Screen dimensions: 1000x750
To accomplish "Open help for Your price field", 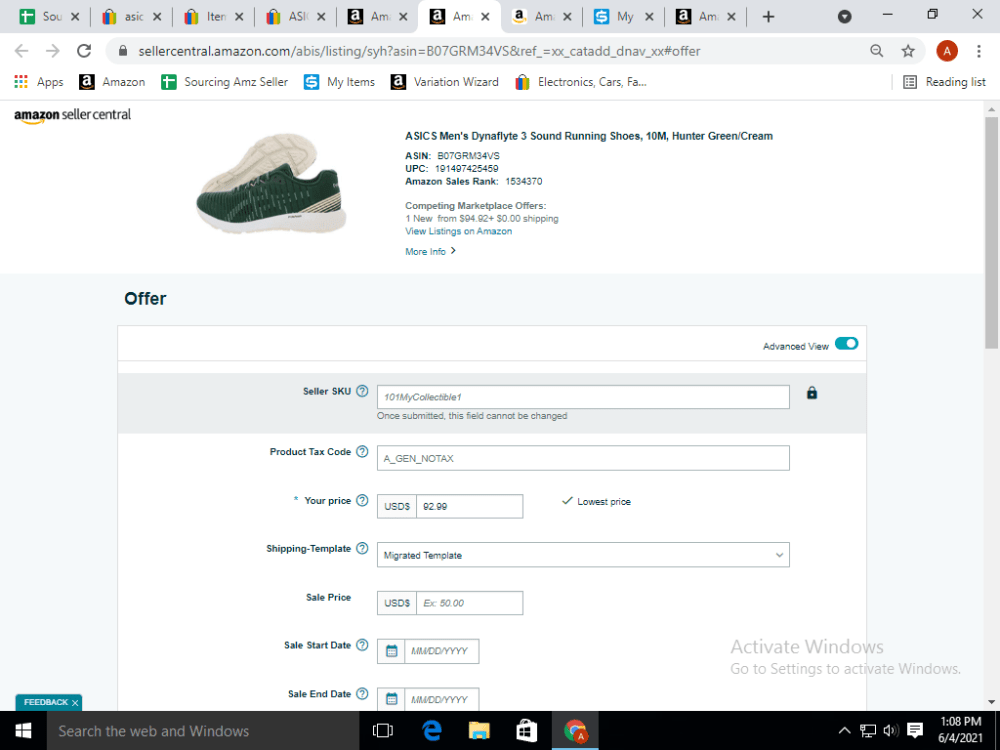I will 362,501.
